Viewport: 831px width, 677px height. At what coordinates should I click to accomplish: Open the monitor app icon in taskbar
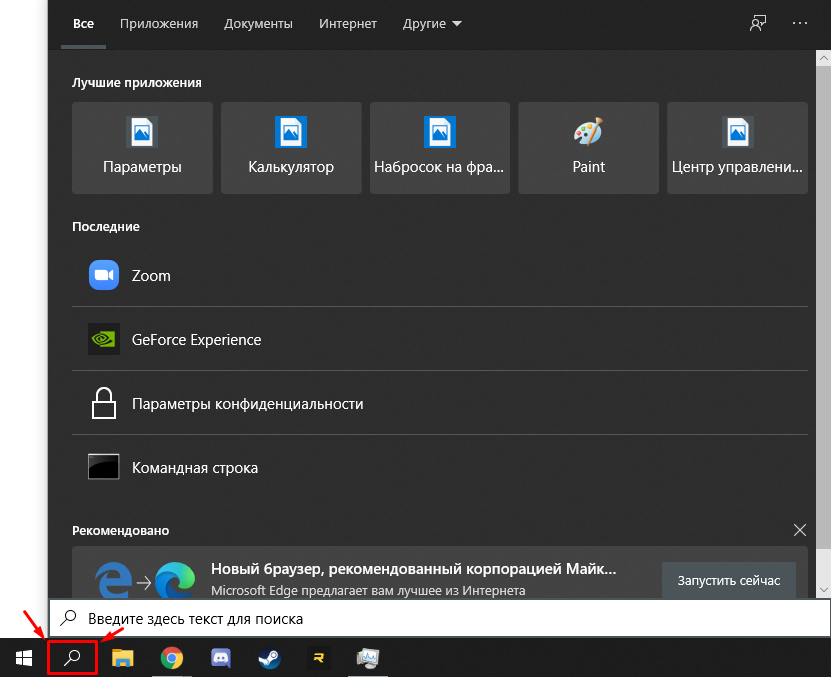pyautogui.click(x=368, y=658)
